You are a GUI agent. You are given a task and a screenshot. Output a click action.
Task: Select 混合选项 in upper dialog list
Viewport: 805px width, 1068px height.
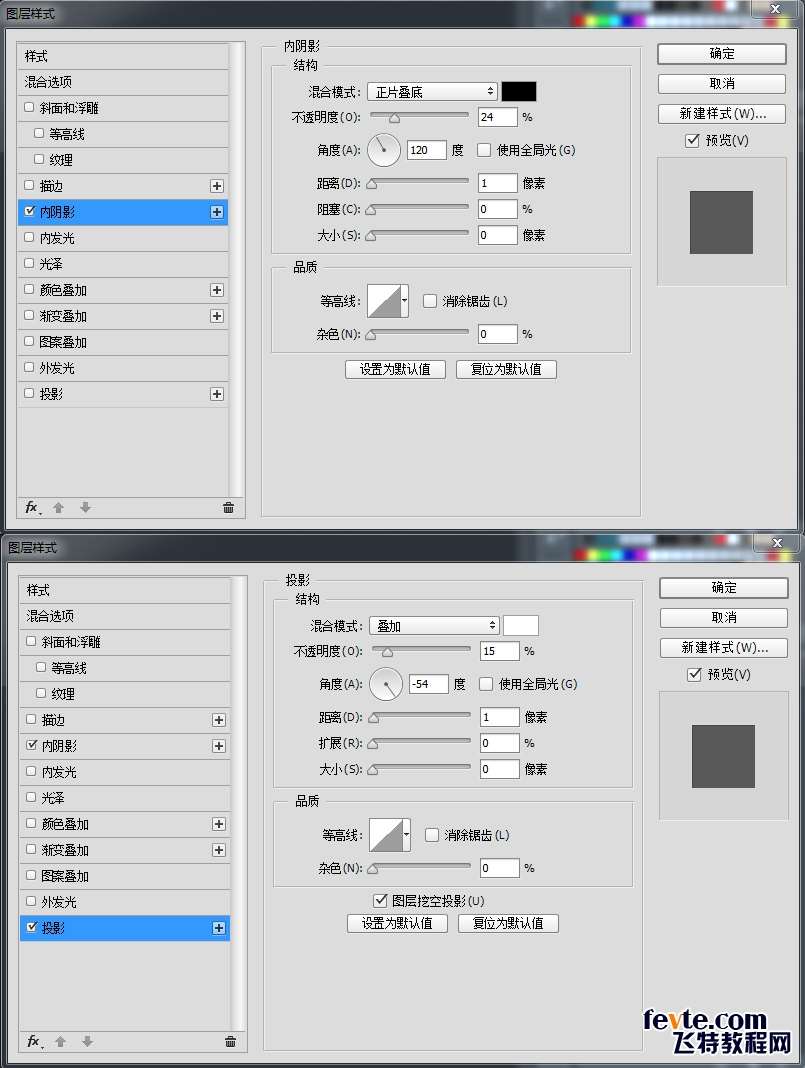coord(123,82)
